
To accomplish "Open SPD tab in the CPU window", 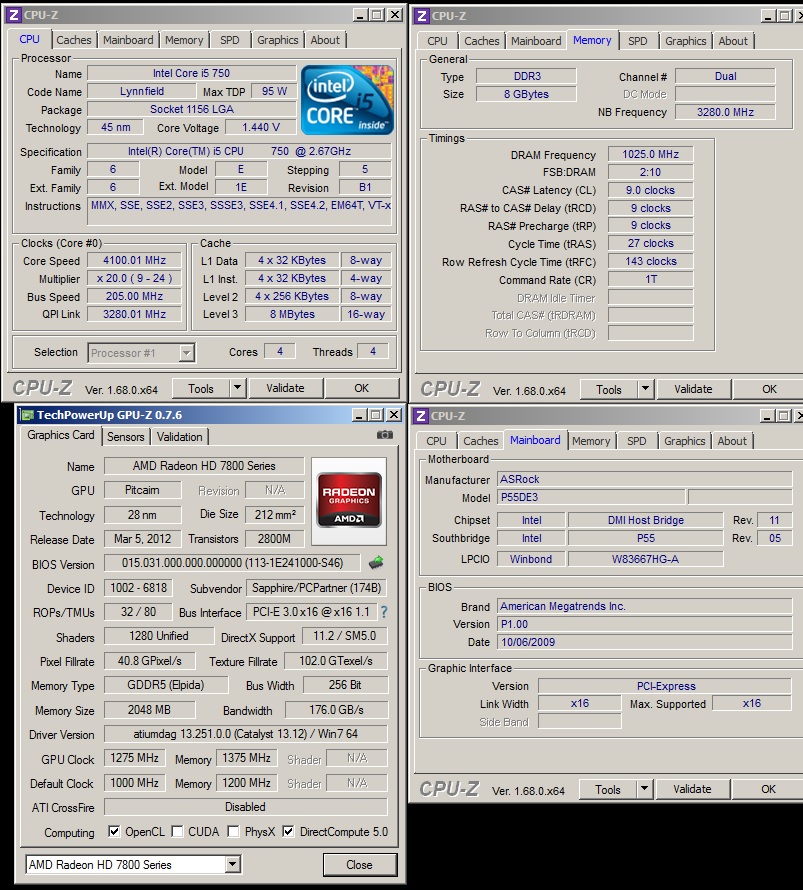I will 230,40.
